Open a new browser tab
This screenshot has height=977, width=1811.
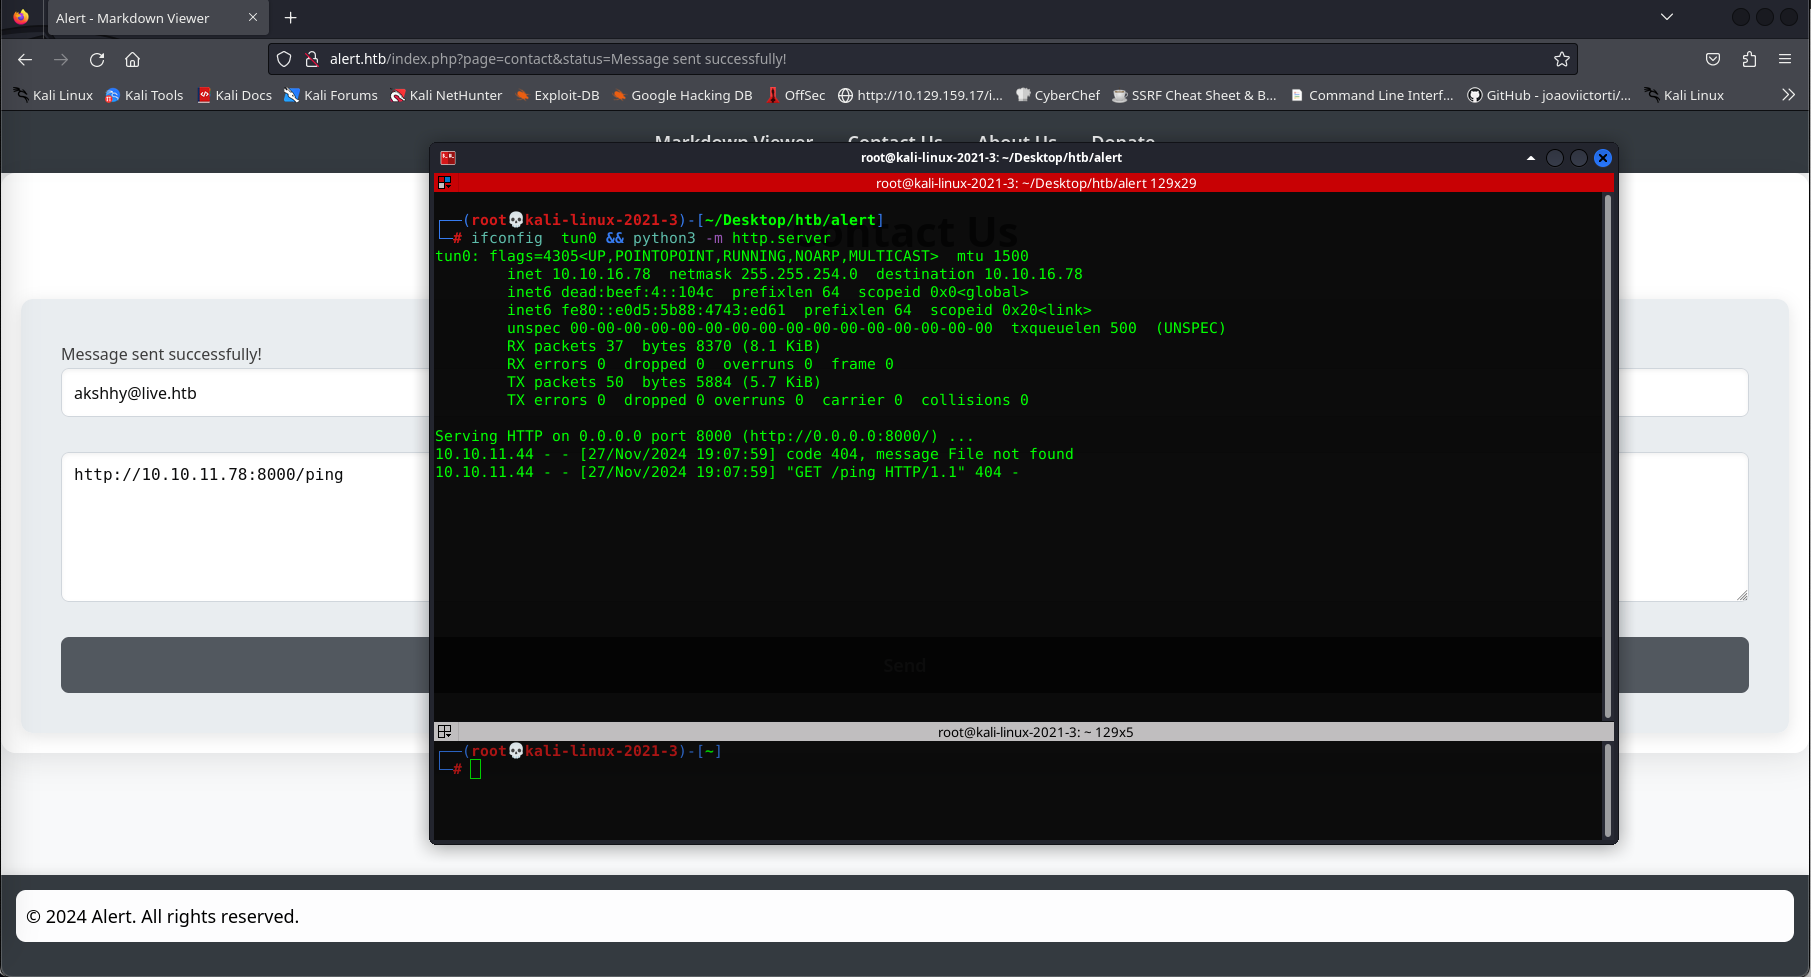click(x=290, y=18)
